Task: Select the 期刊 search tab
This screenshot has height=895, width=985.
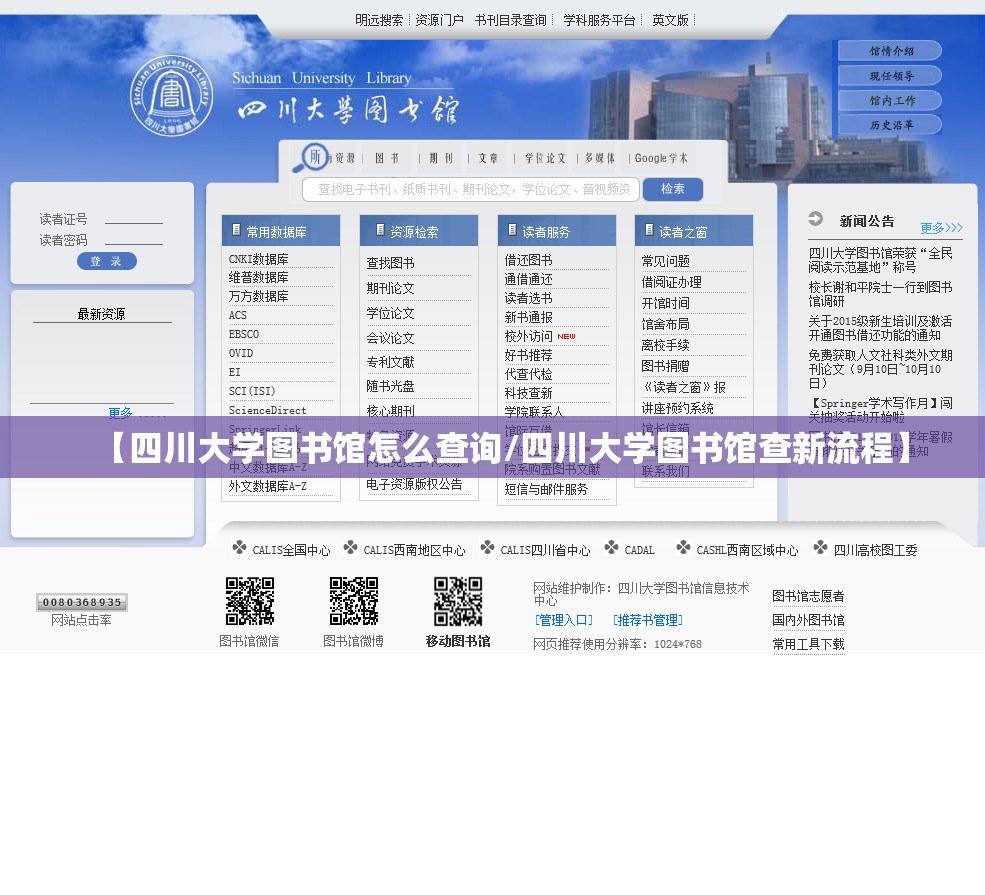Action: (x=441, y=158)
